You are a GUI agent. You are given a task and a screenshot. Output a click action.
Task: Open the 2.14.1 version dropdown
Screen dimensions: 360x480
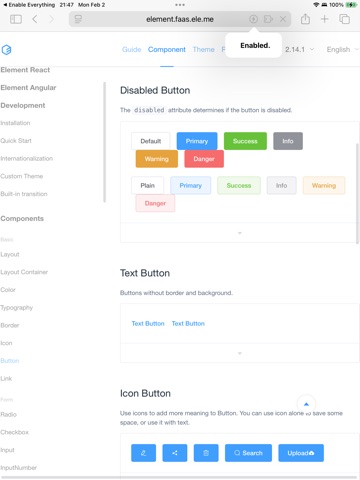299,49
